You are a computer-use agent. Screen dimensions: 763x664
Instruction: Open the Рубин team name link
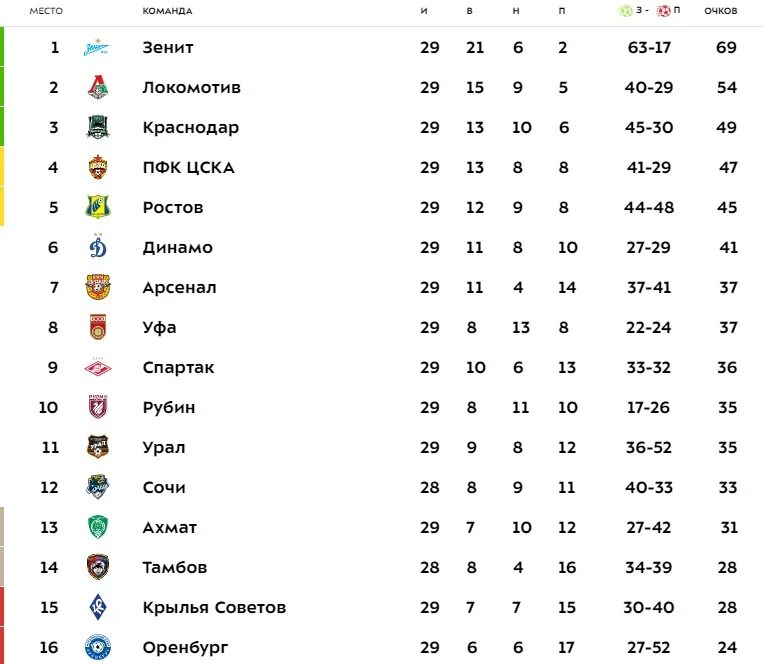click(169, 408)
